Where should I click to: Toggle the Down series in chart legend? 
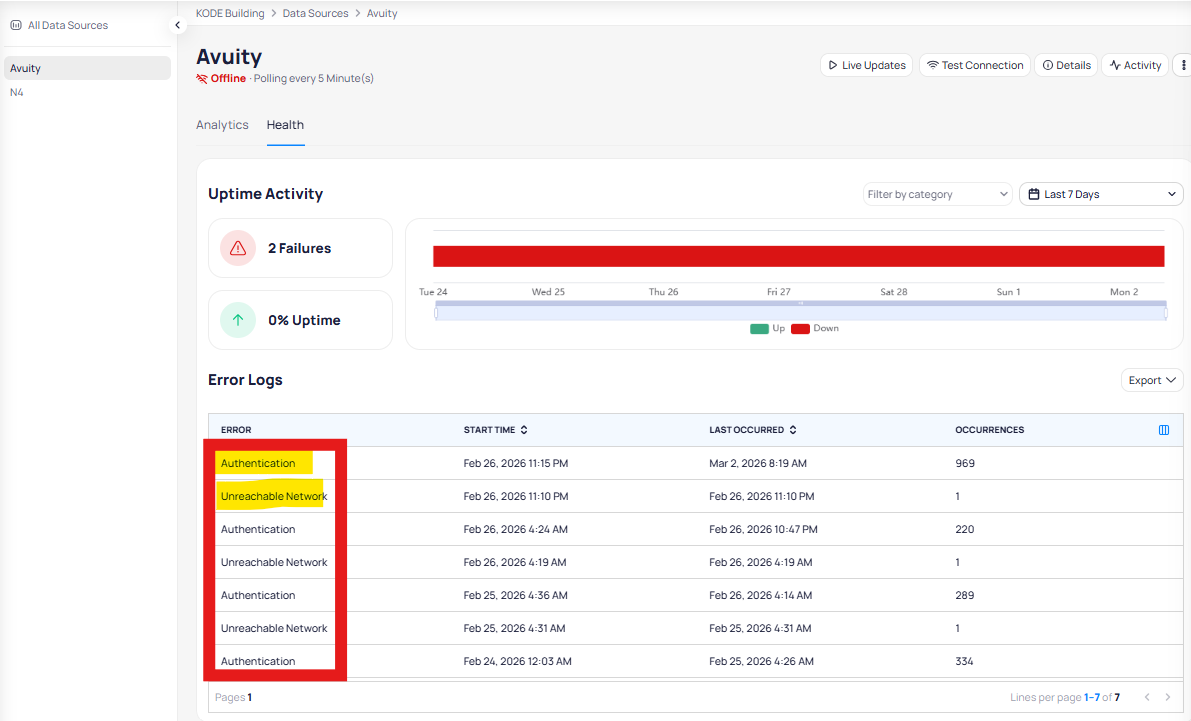[x=815, y=328]
